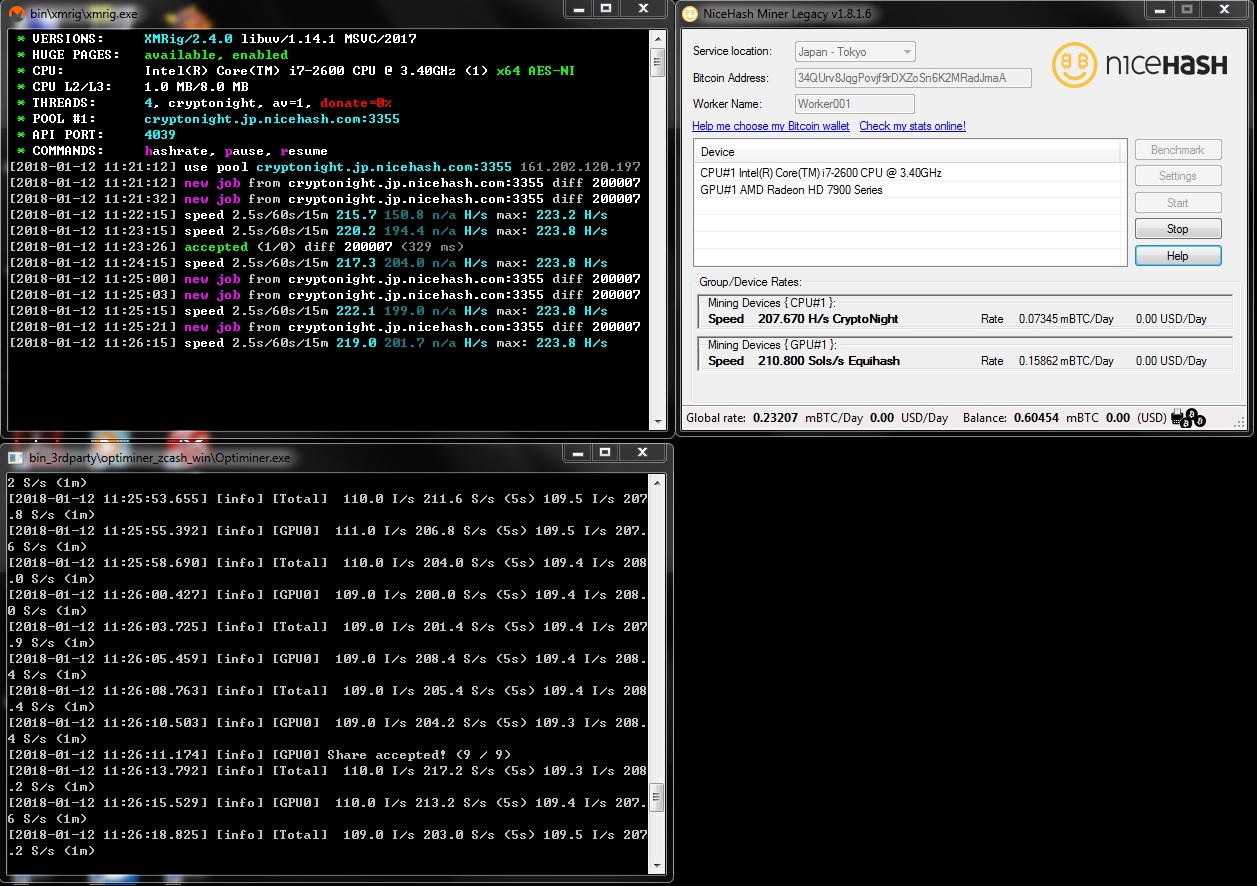This screenshot has height=886, width=1257.
Task: Click the Worker001 name field
Action: 854,103
